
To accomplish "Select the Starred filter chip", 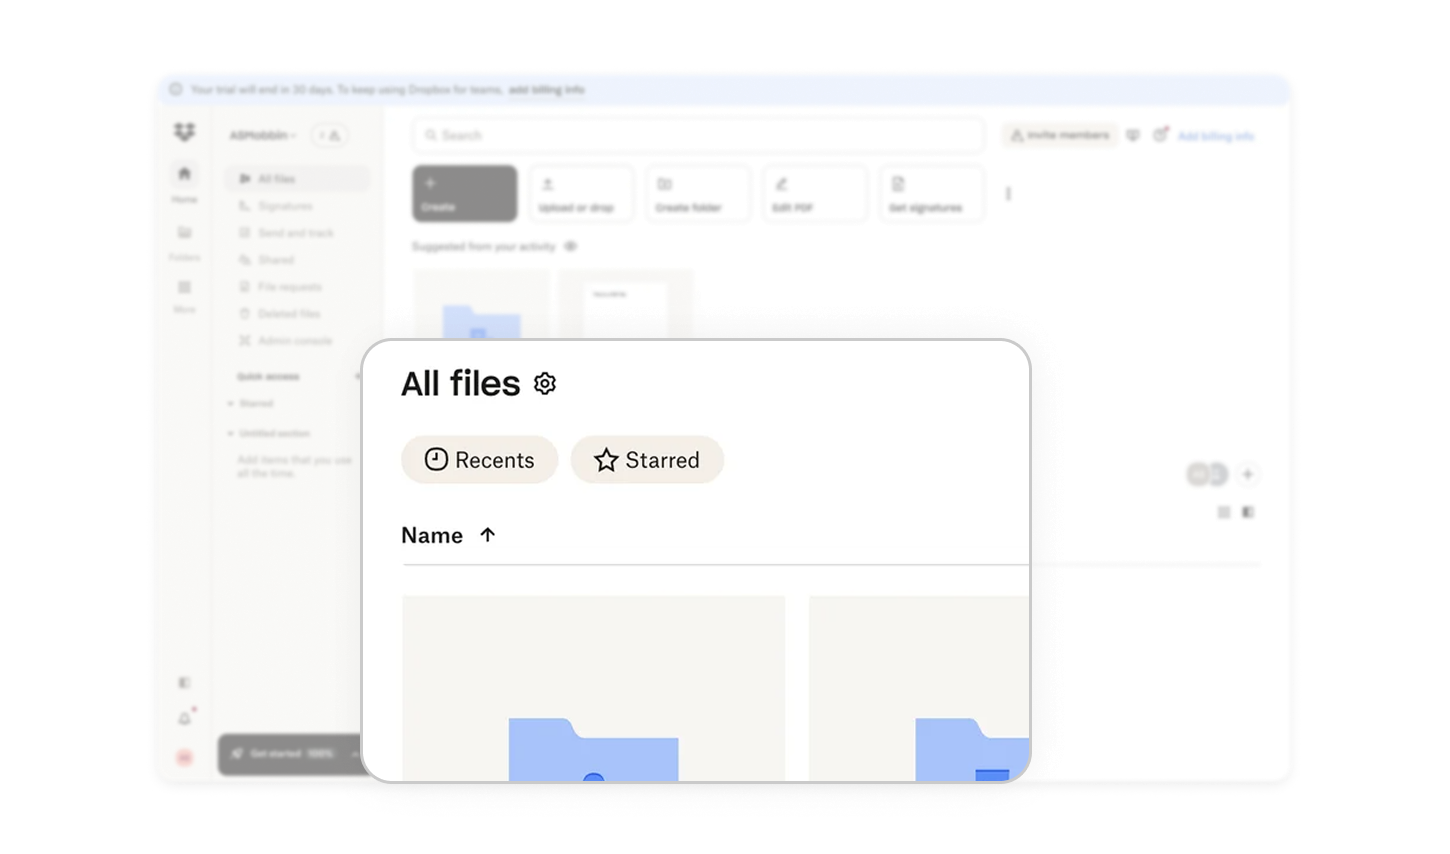I will coord(647,460).
